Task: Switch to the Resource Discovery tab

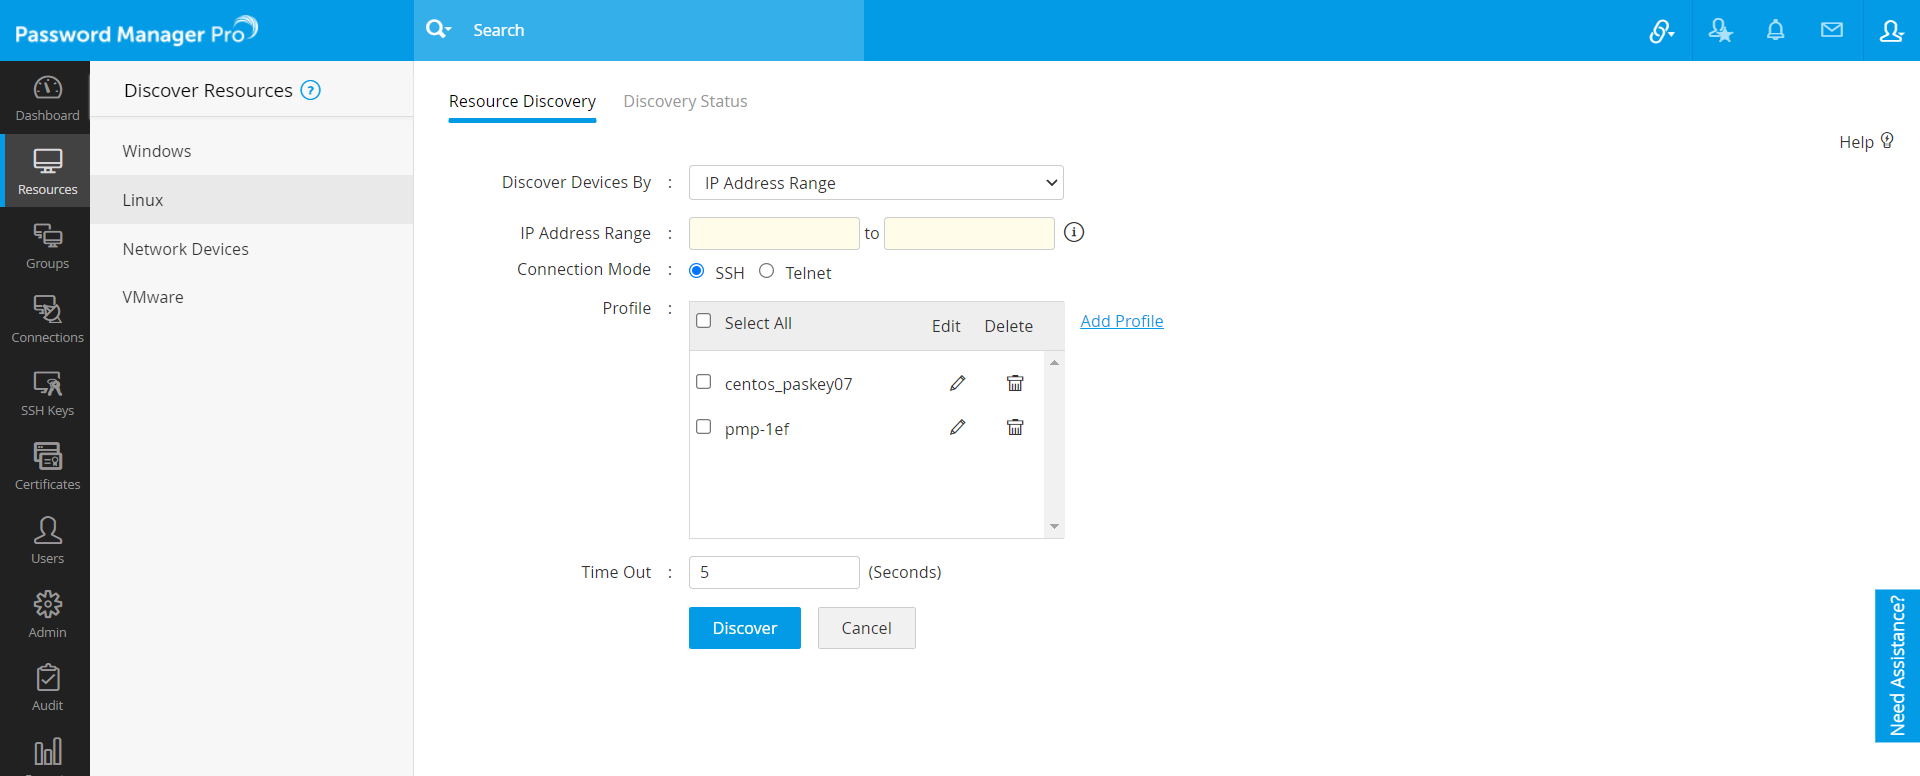Action: (522, 101)
